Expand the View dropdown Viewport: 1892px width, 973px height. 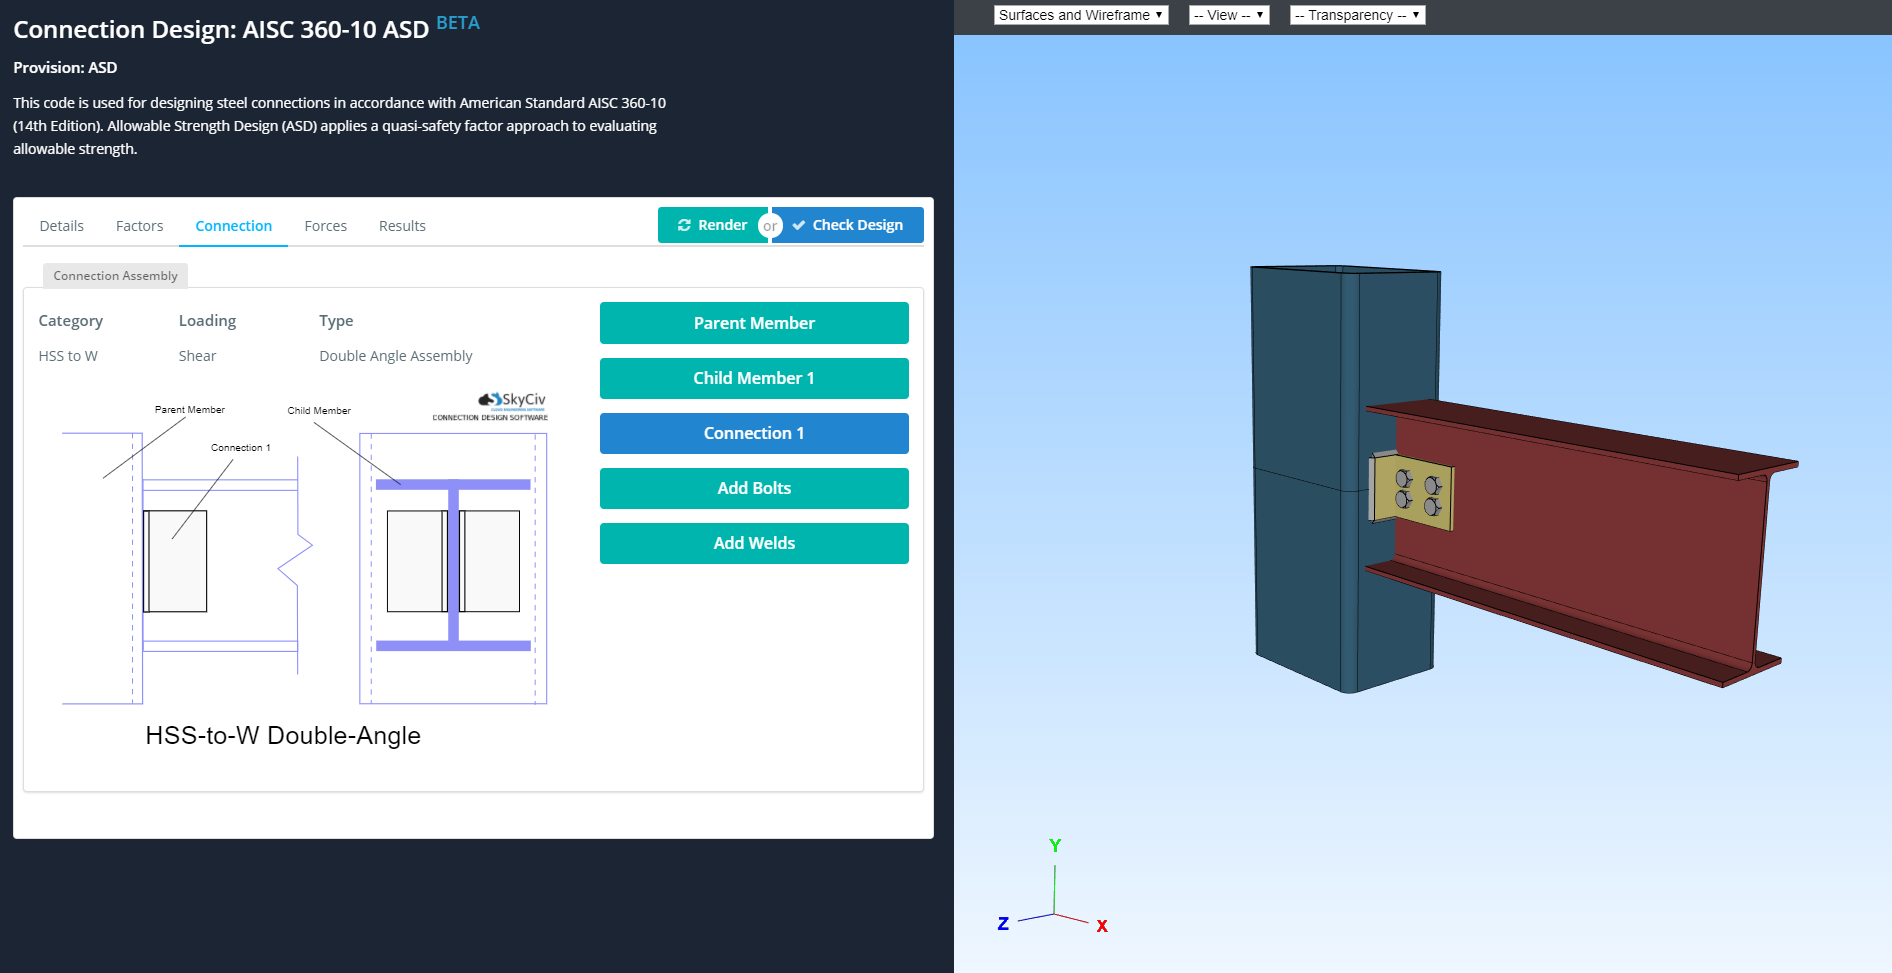[x=1229, y=15]
